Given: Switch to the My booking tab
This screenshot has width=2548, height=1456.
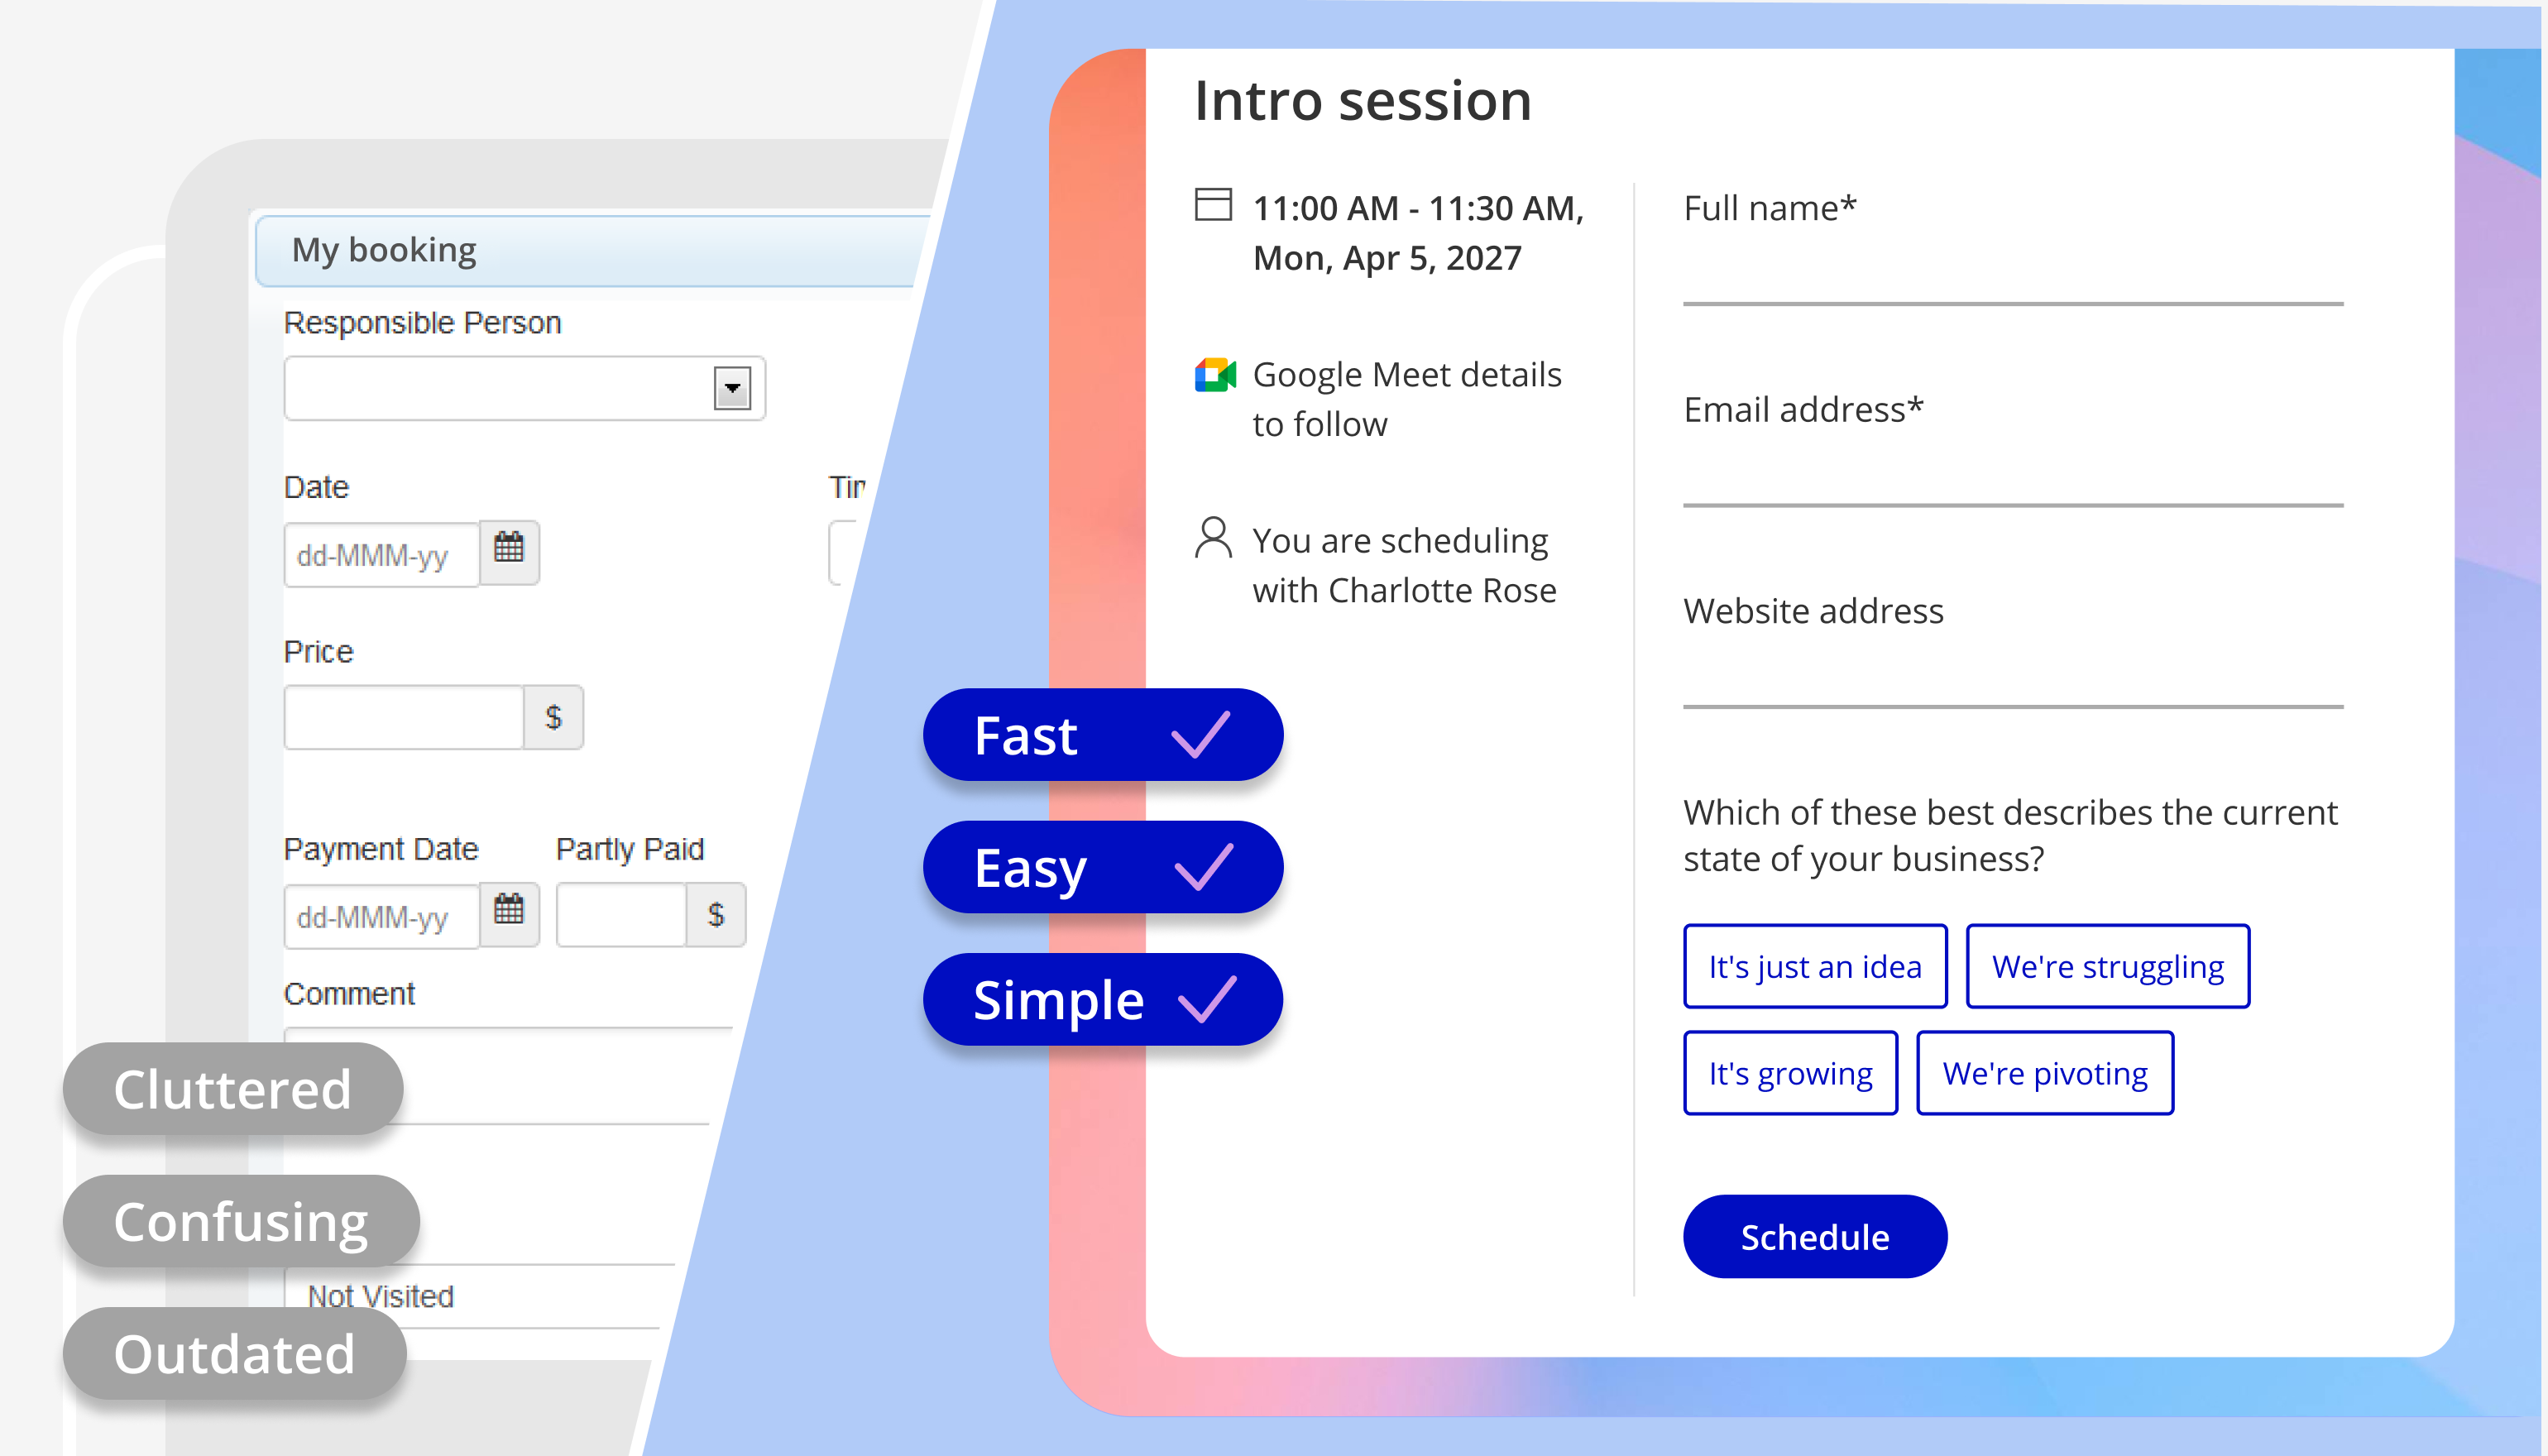Looking at the screenshot, I should coord(384,249).
